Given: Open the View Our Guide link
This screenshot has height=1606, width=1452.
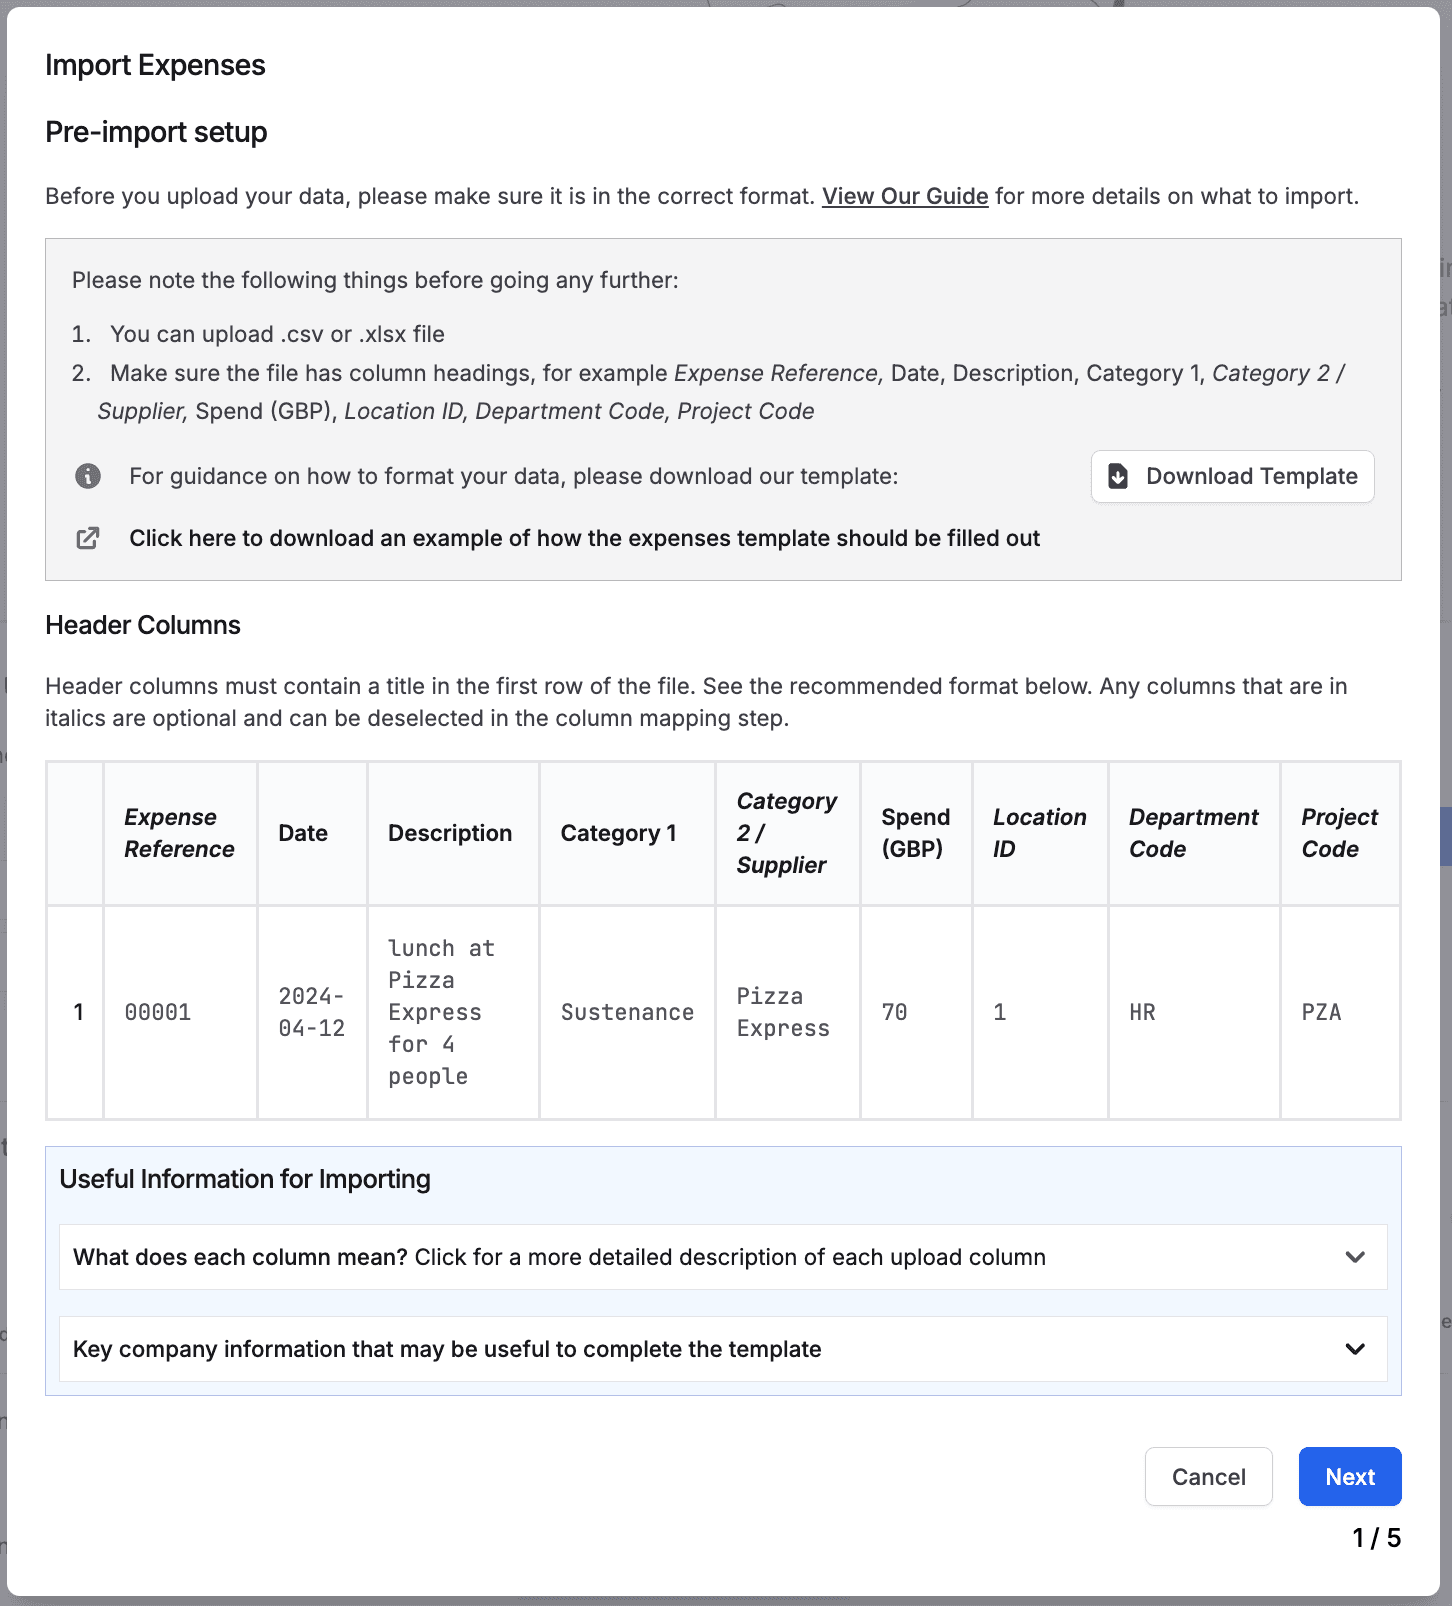Looking at the screenshot, I should [x=904, y=196].
